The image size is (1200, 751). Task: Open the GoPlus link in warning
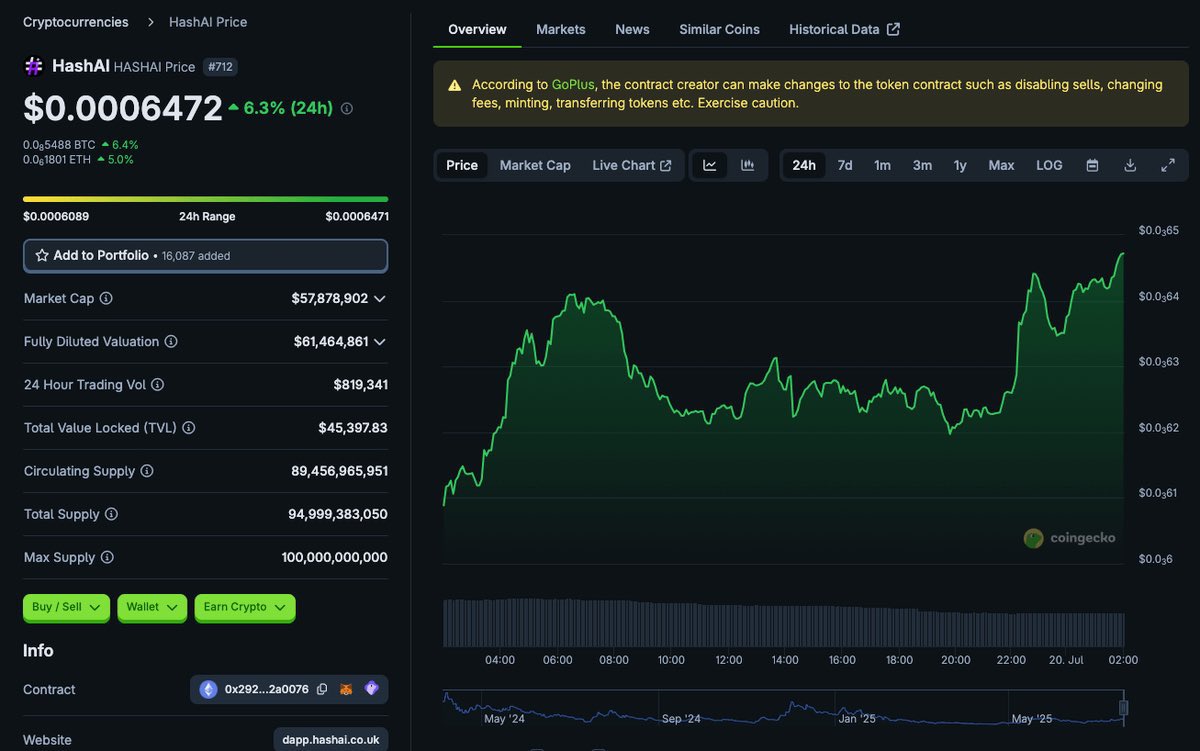point(574,84)
